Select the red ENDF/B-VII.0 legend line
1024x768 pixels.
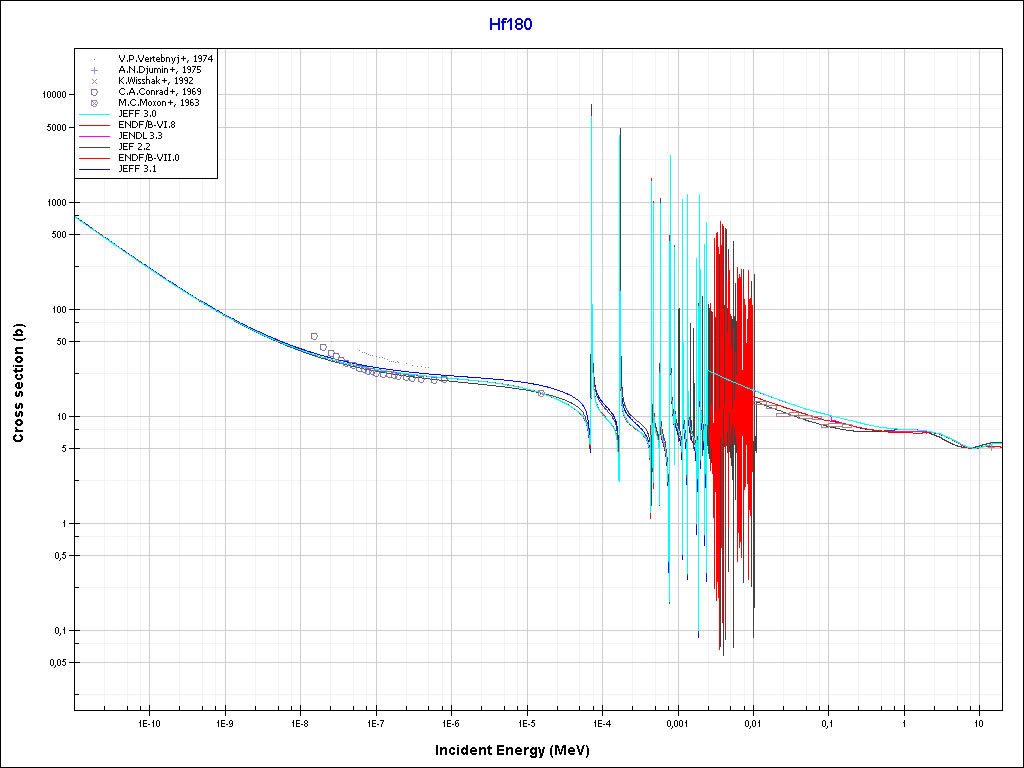[x=93, y=158]
